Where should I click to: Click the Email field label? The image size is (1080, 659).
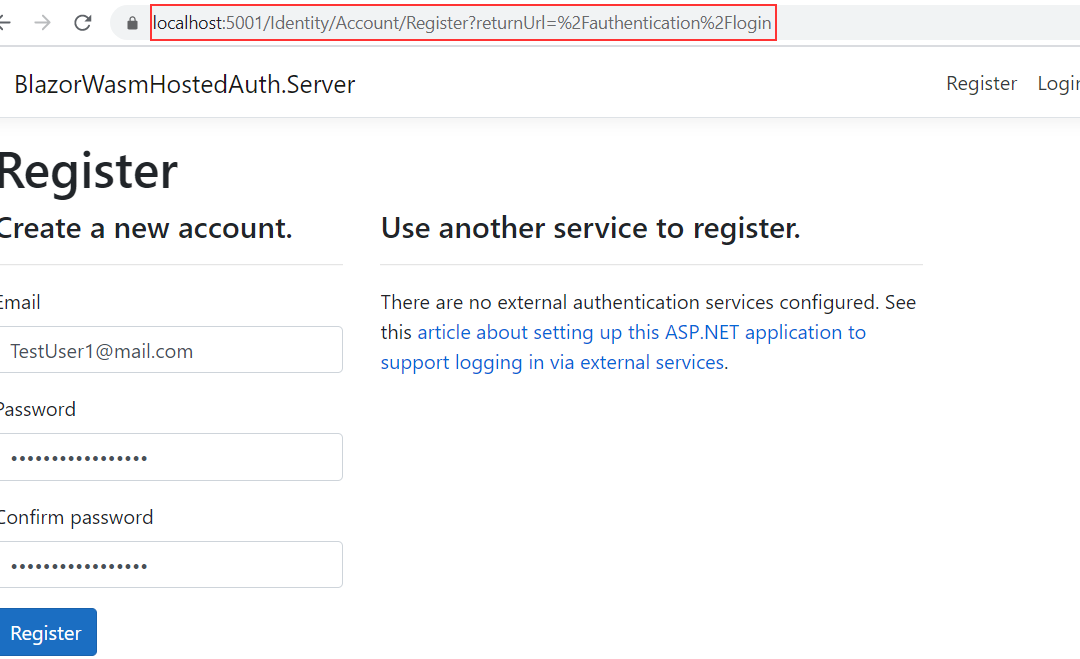(x=19, y=302)
